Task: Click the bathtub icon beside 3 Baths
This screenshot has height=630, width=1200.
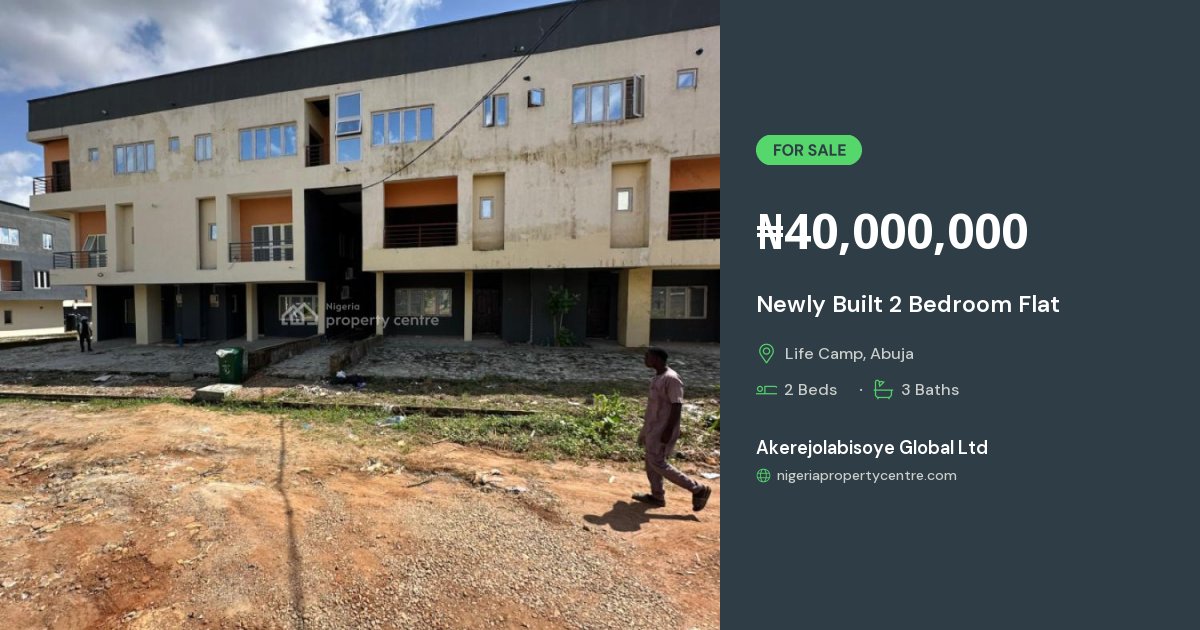Action: tap(883, 390)
